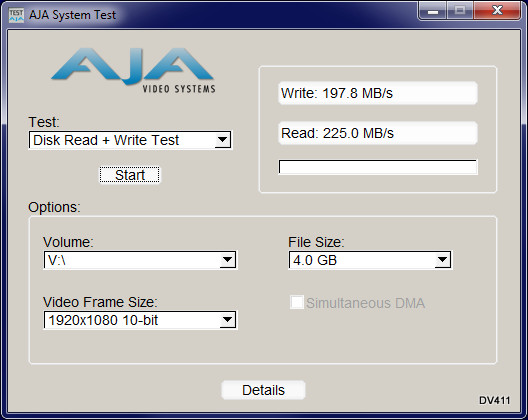528x420 pixels.
Task: Click the Read 225.0 MB/s result field
Action: click(378, 133)
